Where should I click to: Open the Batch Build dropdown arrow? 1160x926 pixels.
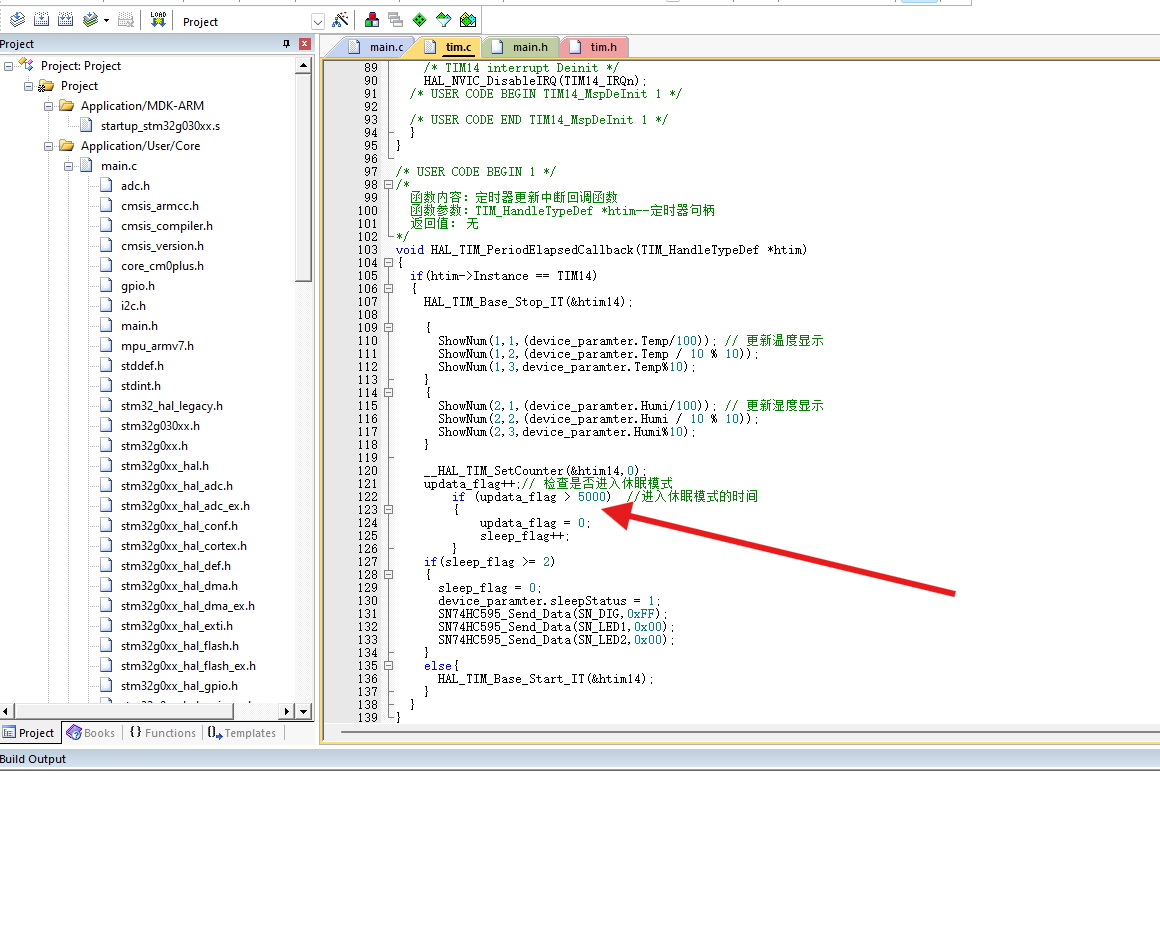[107, 21]
